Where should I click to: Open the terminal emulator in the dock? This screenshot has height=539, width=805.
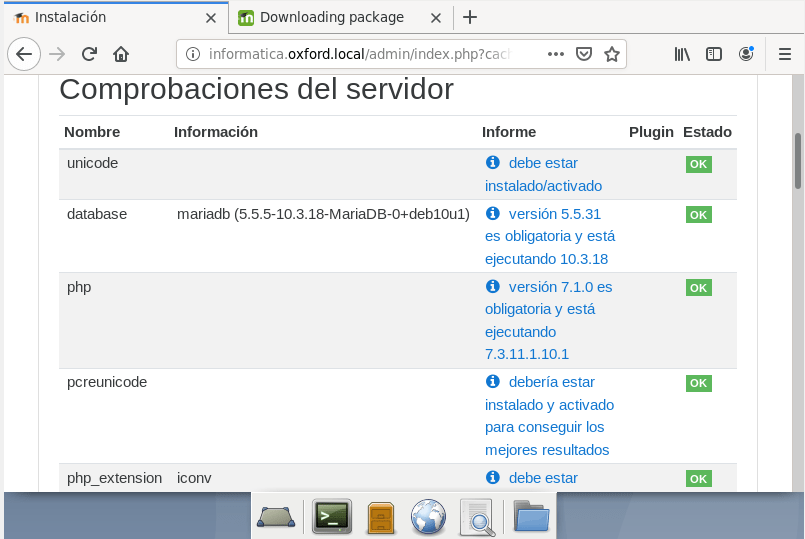[332, 516]
